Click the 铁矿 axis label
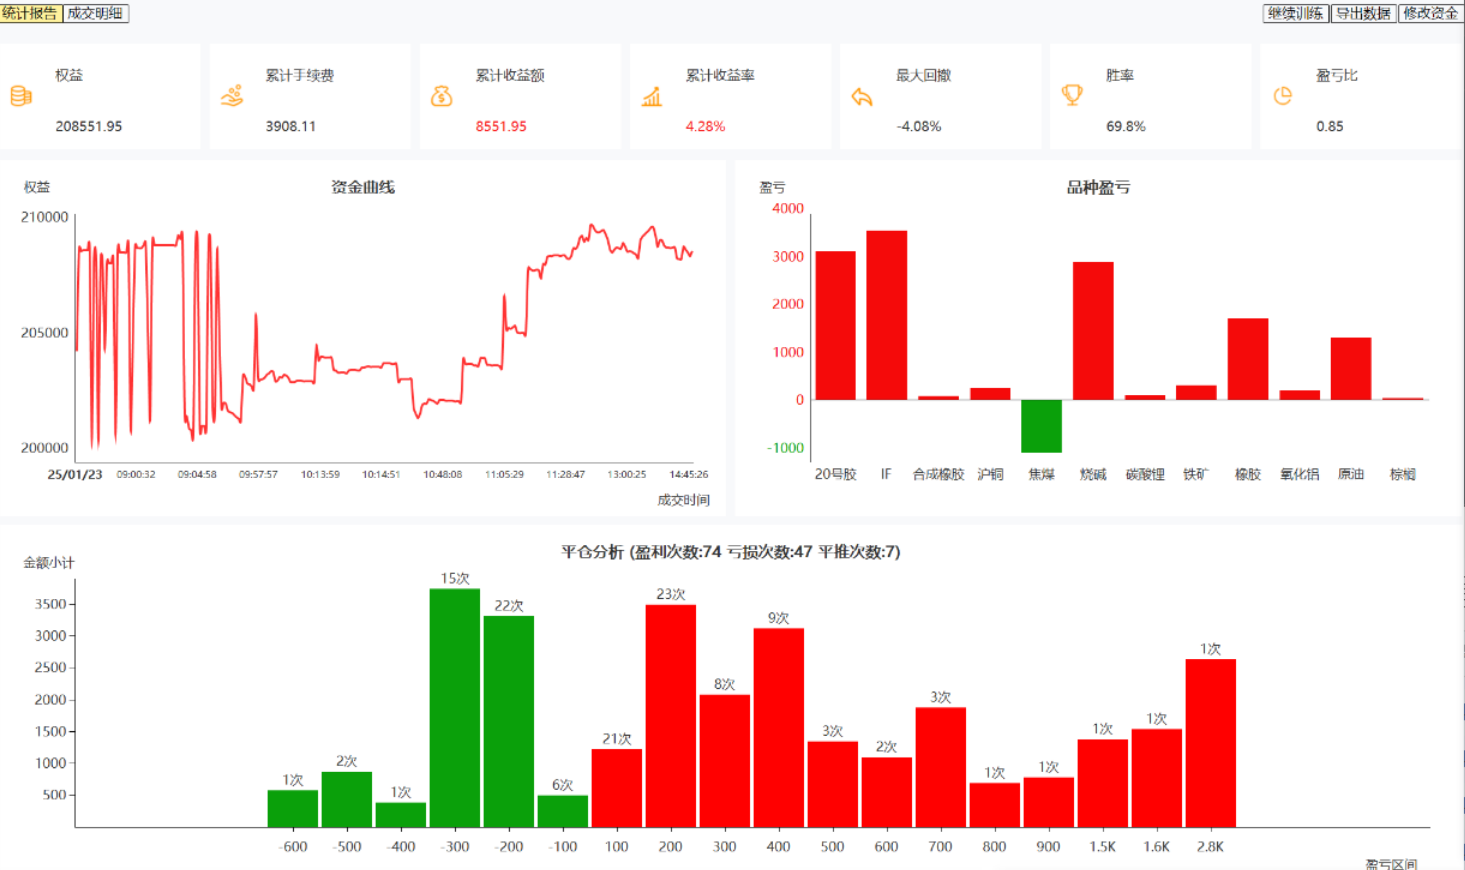 (1196, 474)
